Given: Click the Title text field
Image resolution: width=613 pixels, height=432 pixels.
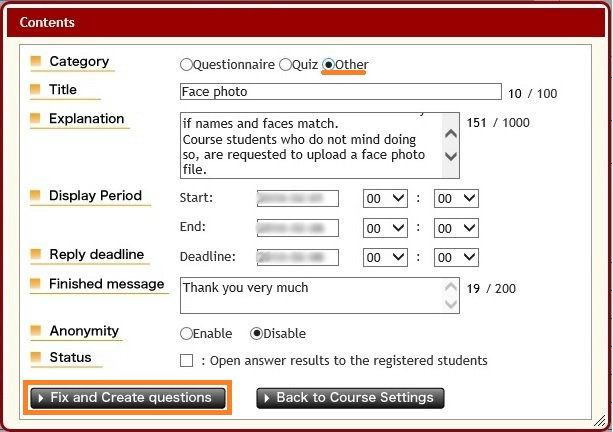Looking at the screenshot, I should click(x=340, y=92).
